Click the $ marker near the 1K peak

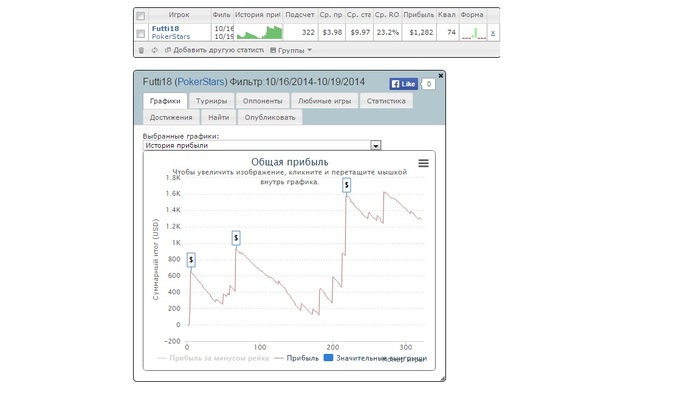236,238
